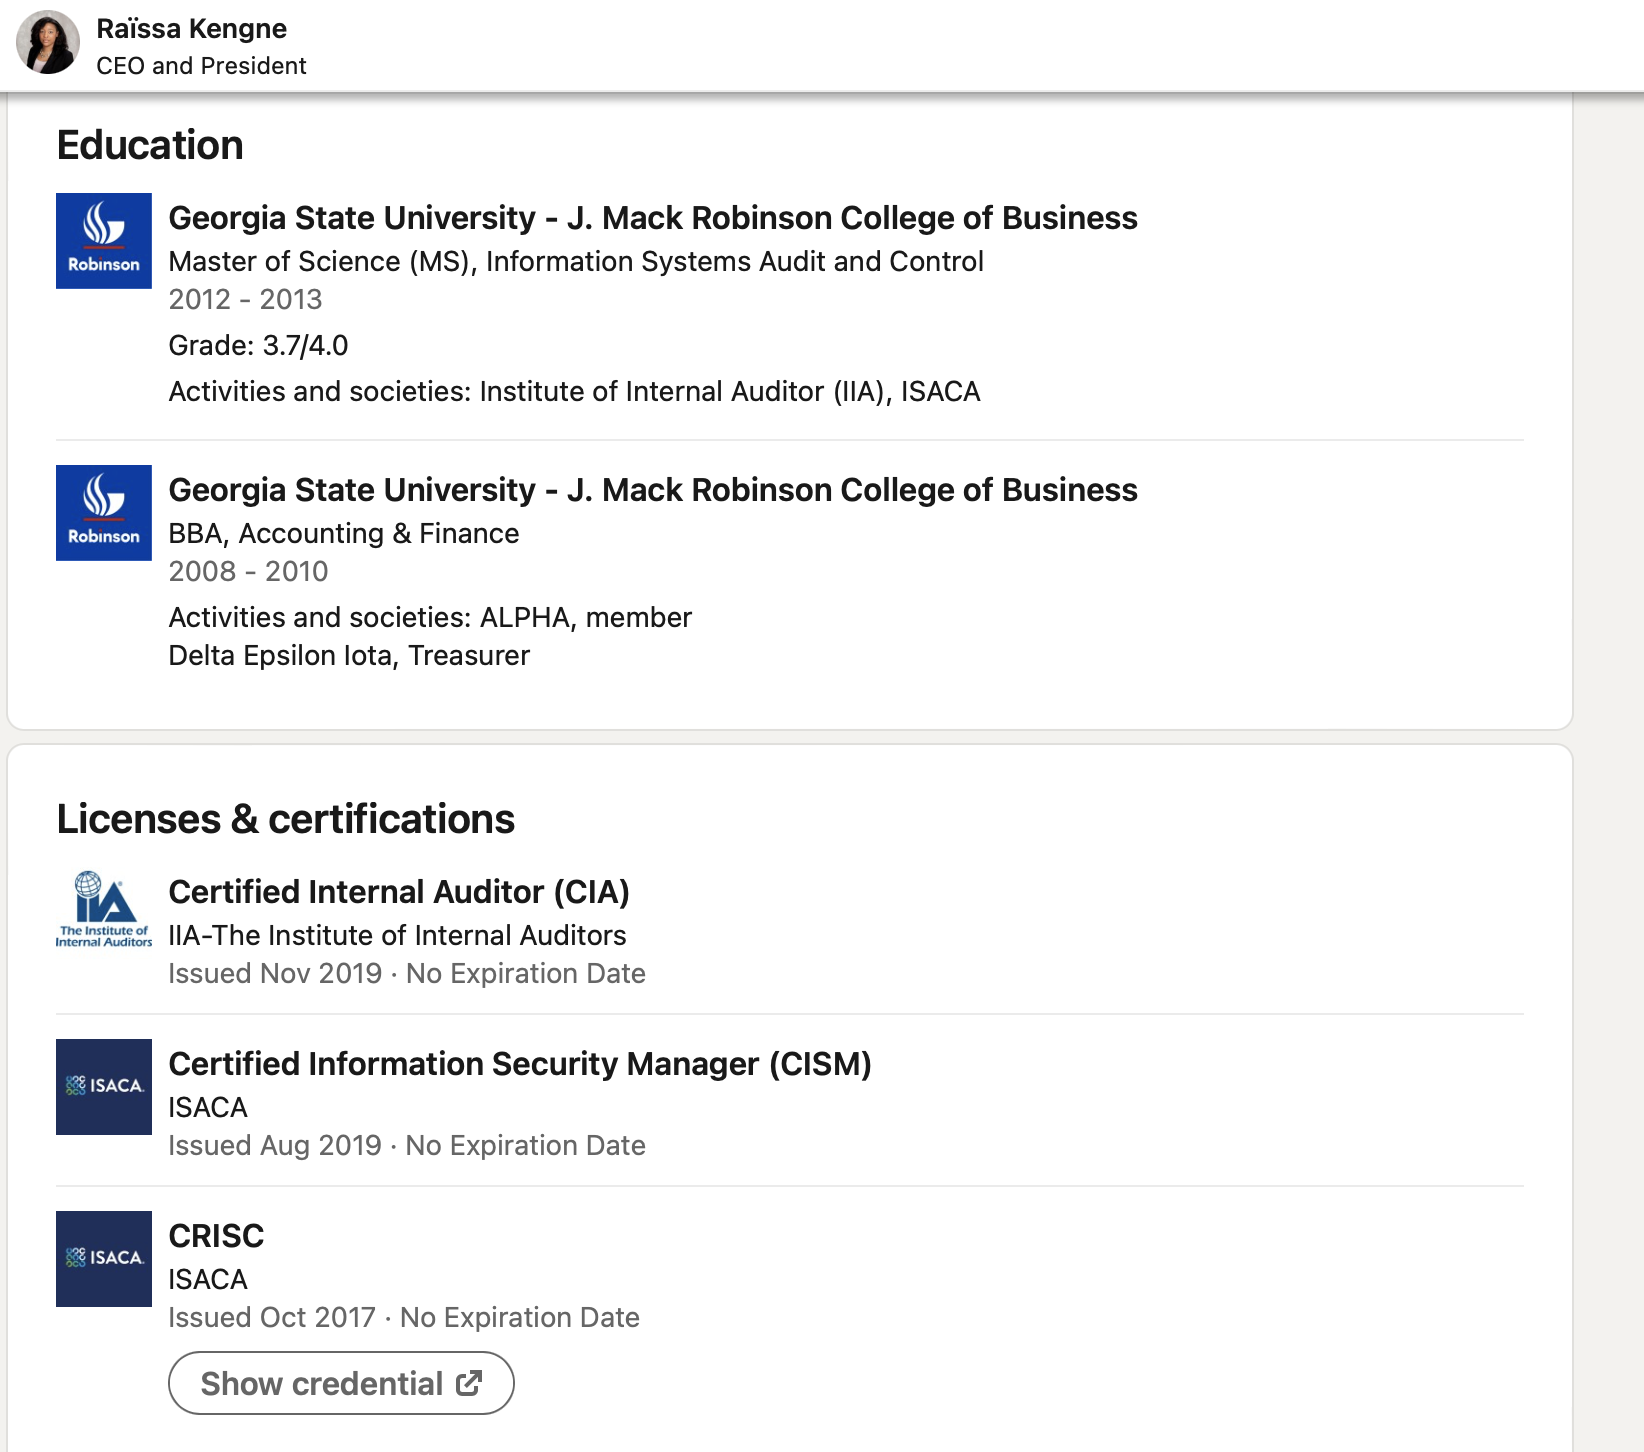This screenshot has height=1452, width=1644.
Task: Click the Show credential button
Action: coord(341,1384)
